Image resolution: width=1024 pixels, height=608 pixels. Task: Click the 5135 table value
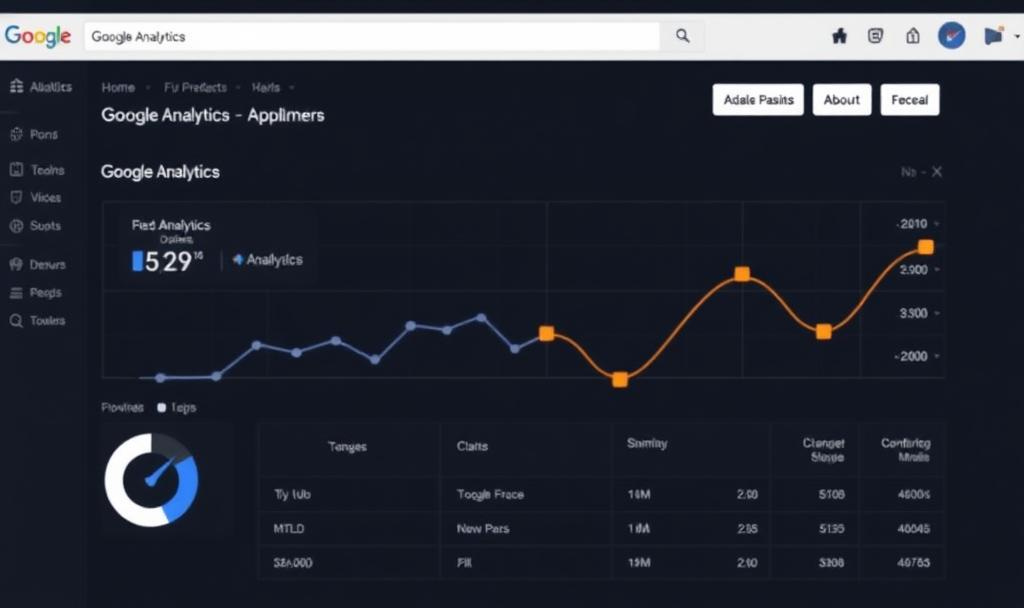click(831, 528)
